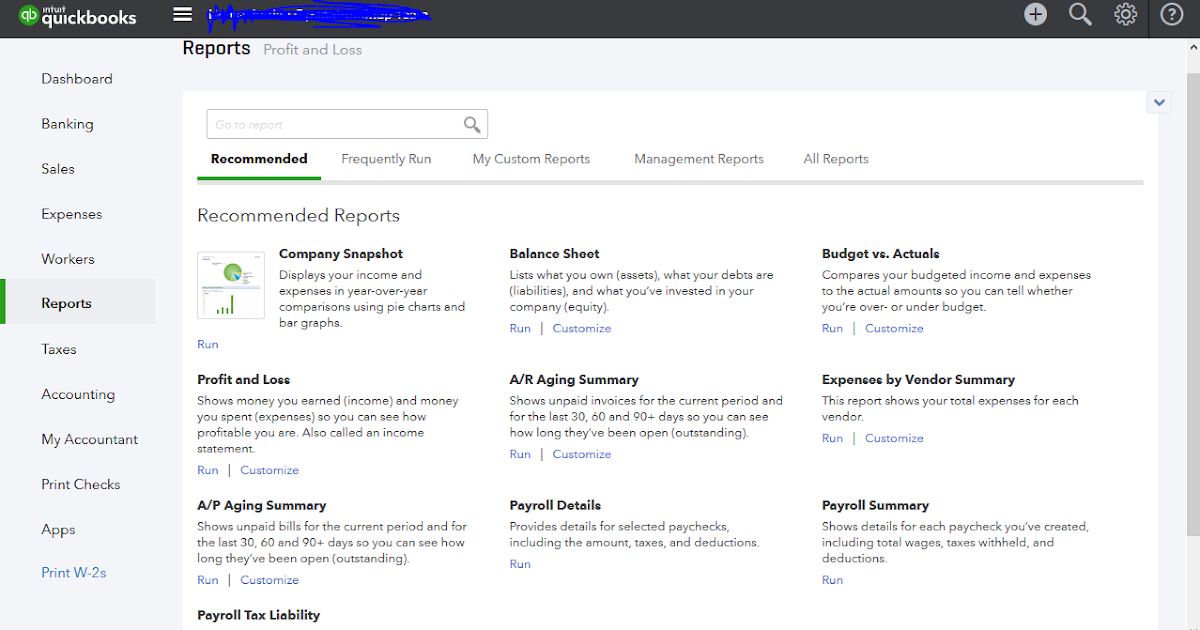Open Banking in sidebar

[67, 124]
